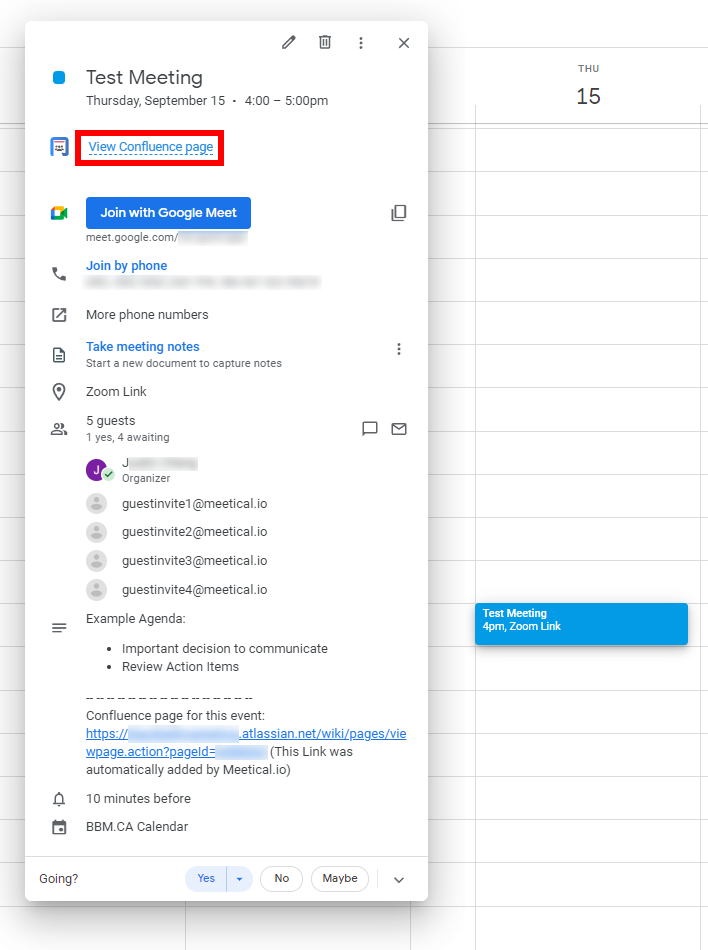Image resolution: width=708 pixels, height=950 pixels.
Task: Click the blue event color square
Action: point(59,78)
